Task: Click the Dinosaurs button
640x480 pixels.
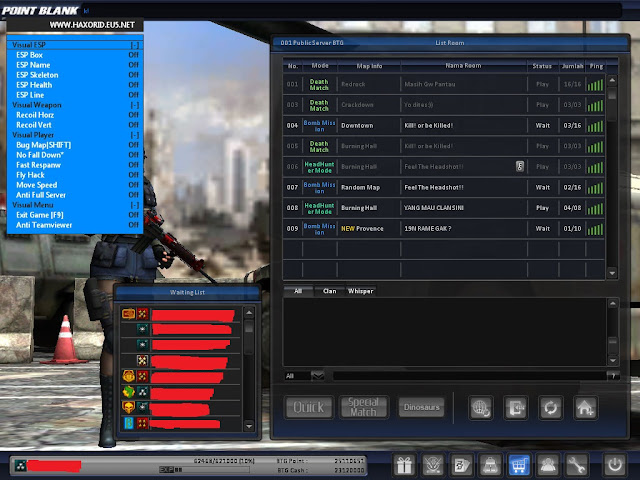Action: click(422, 407)
